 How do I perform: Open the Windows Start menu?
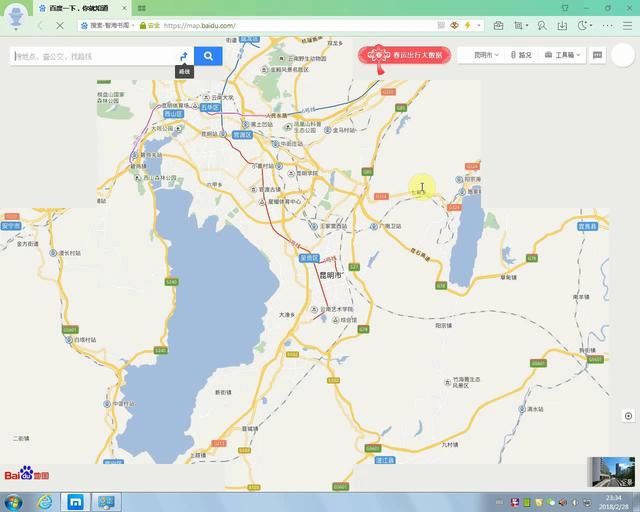tap(12, 502)
